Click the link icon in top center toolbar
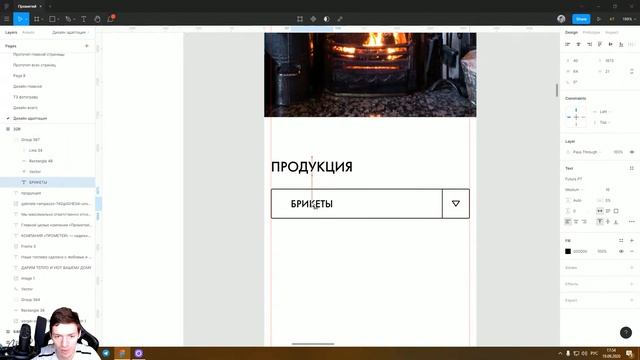This screenshot has width=640, height=360. tap(340, 19)
